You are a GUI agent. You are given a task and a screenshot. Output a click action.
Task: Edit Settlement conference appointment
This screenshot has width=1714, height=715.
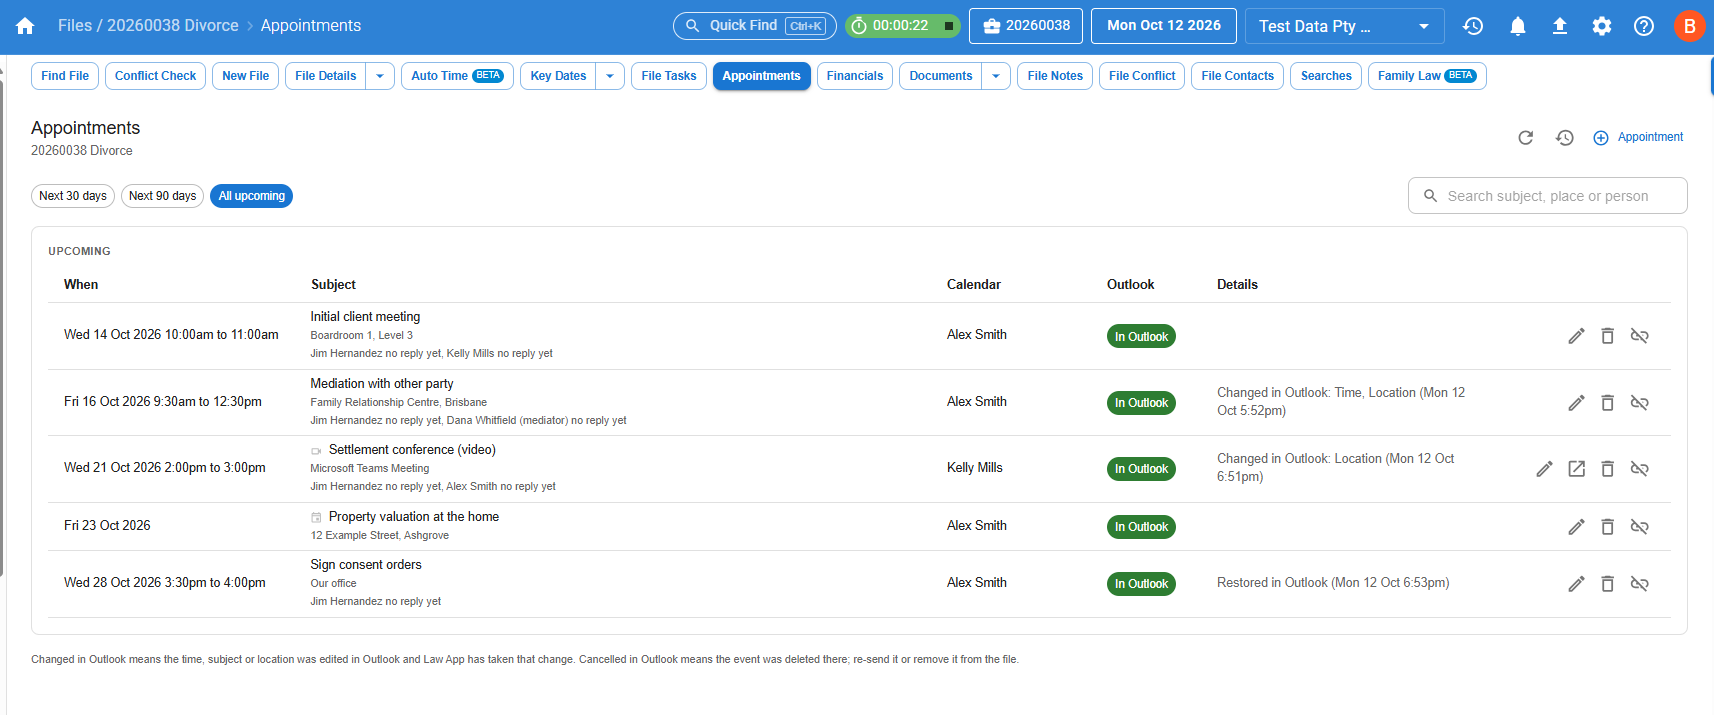point(1545,469)
